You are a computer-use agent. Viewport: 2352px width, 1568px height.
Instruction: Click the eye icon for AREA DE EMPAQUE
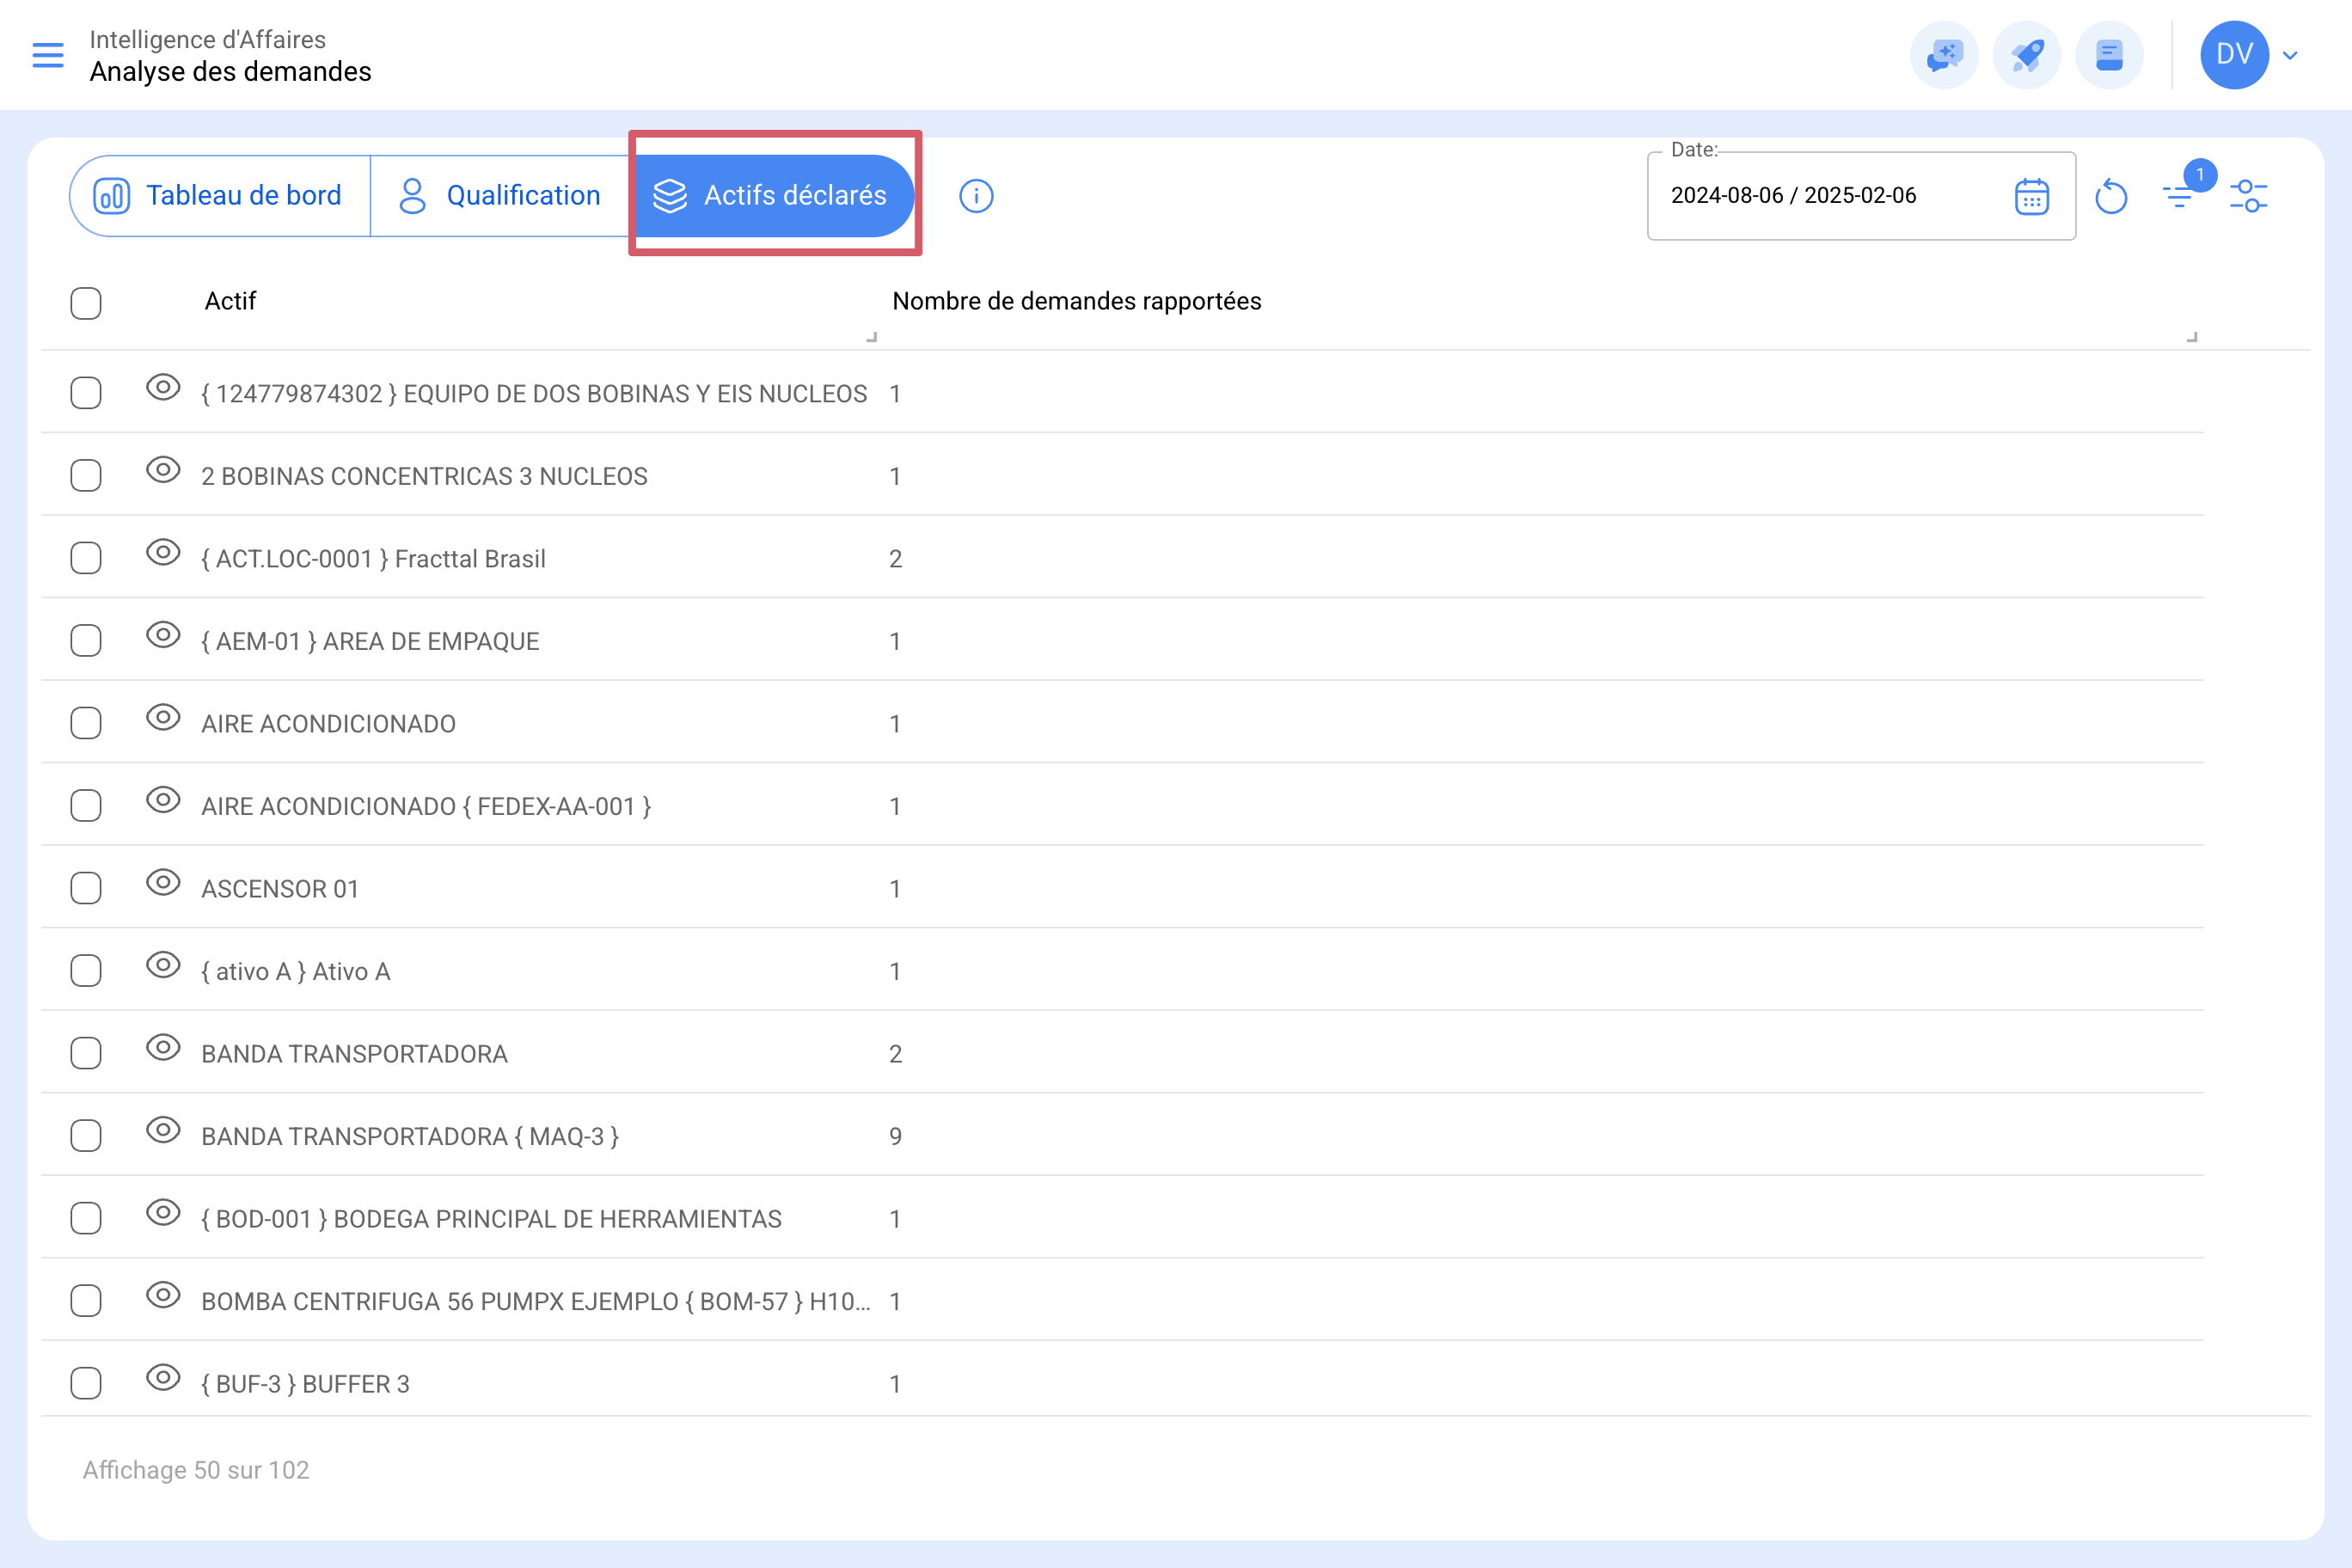[x=163, y=635]
